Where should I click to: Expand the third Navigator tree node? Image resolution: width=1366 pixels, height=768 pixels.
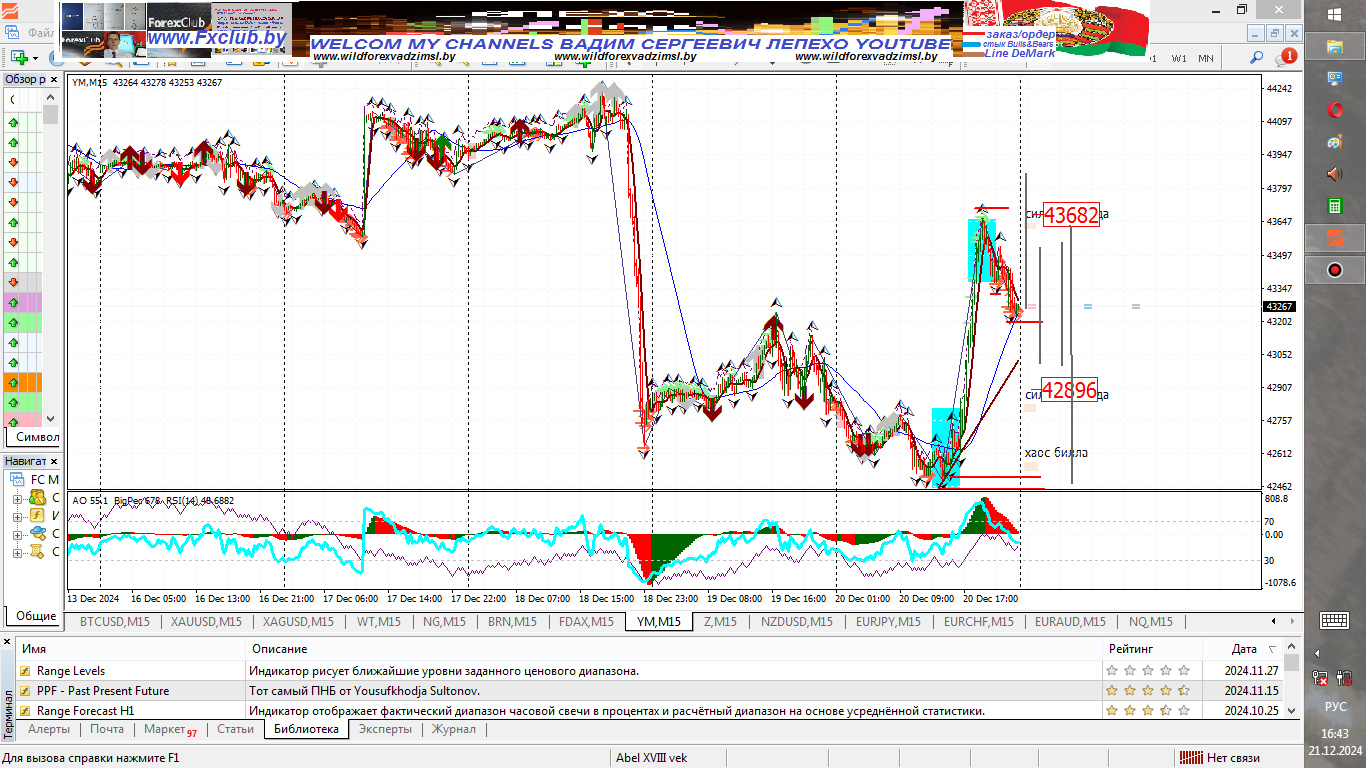tap(16, 534)
